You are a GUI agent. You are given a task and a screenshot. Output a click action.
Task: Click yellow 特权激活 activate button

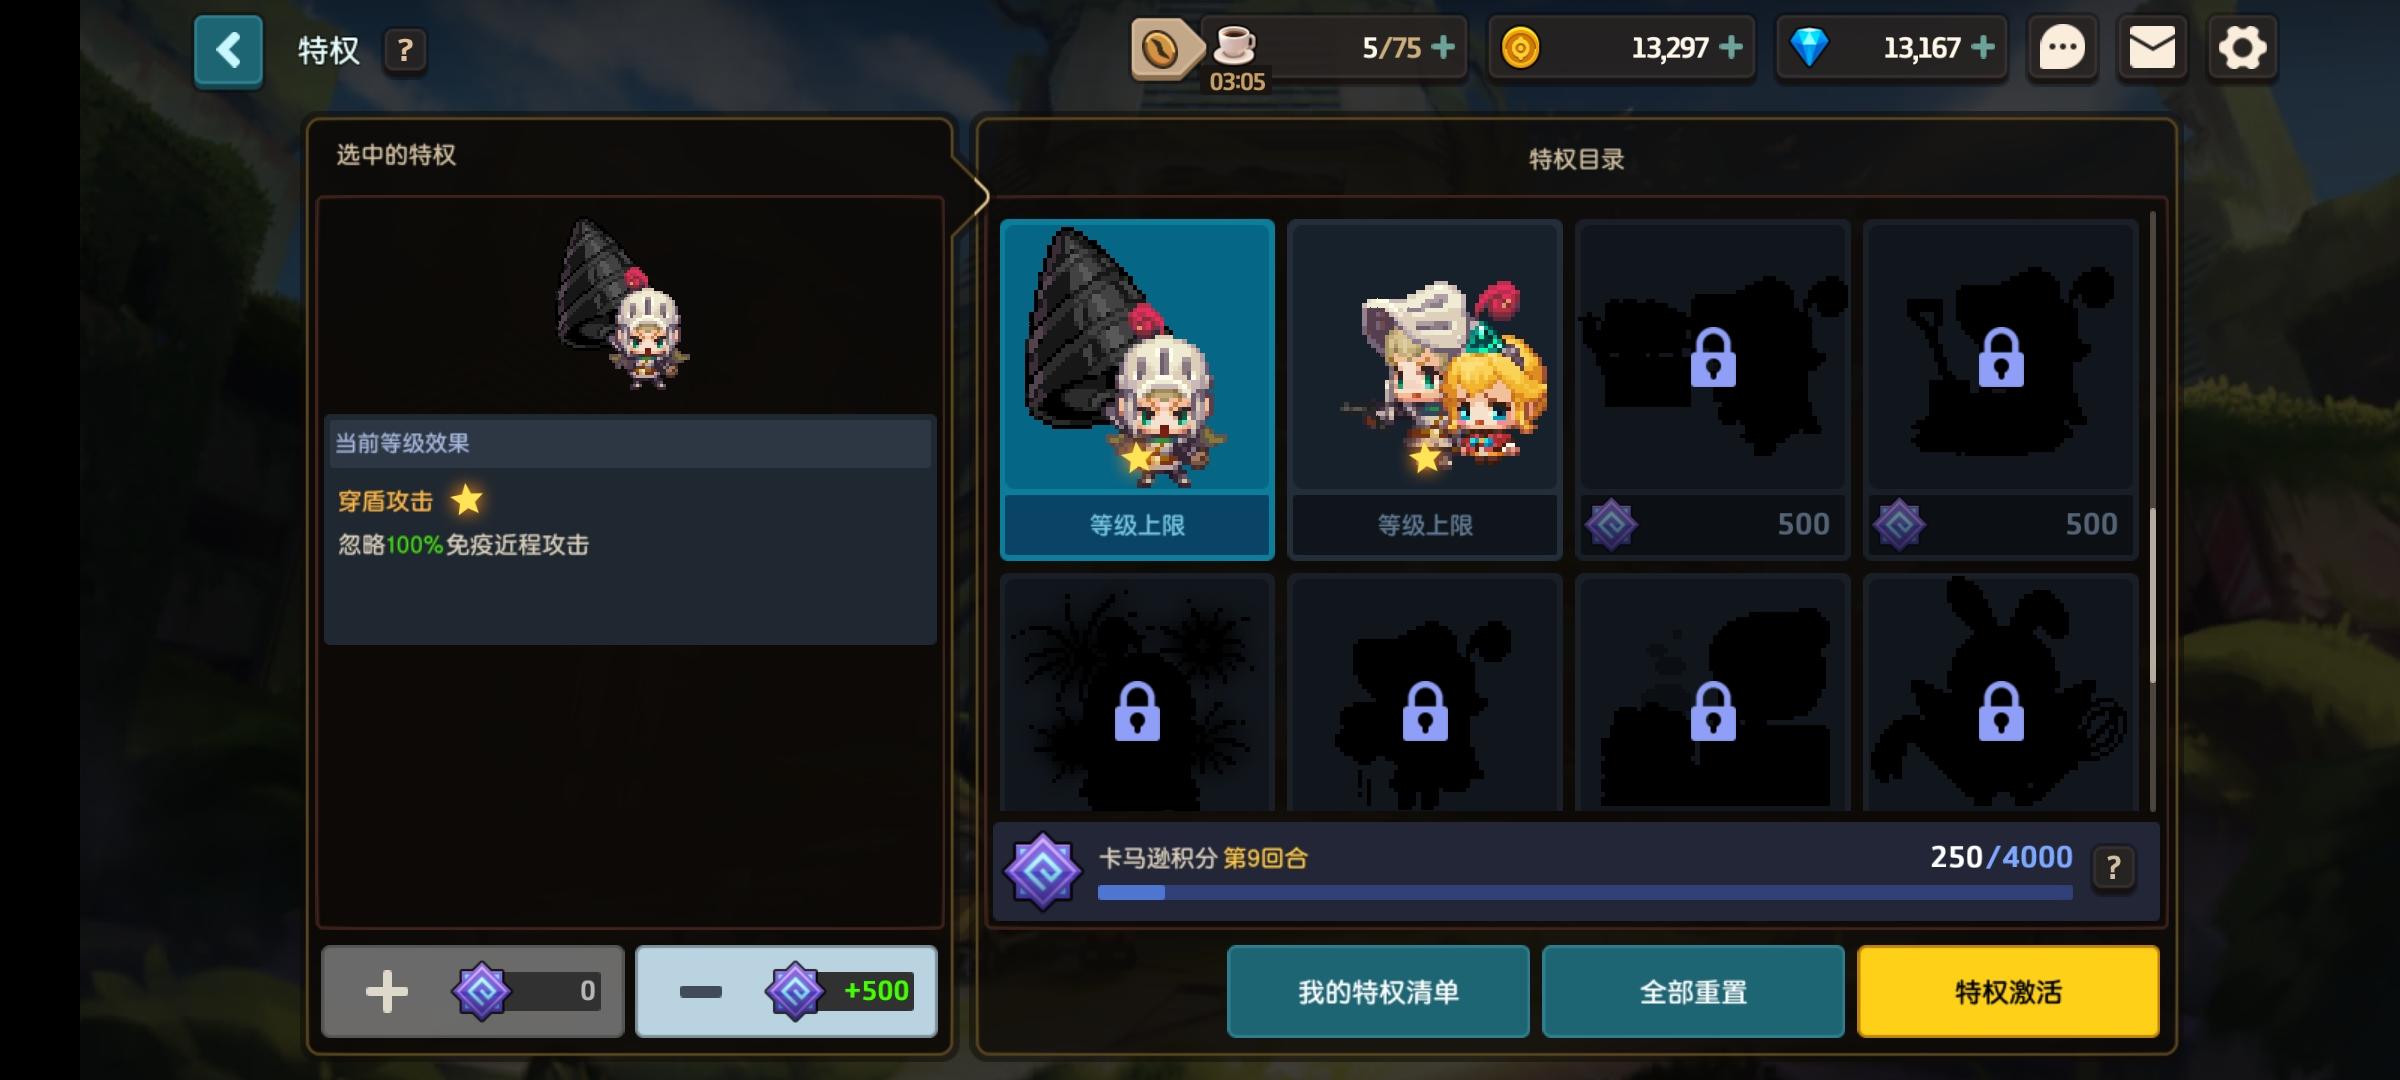pos(2008,991)
